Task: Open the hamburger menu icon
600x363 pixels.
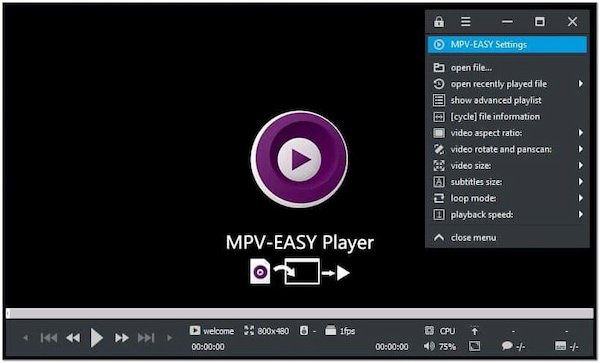Action: [x=465, y=22]
